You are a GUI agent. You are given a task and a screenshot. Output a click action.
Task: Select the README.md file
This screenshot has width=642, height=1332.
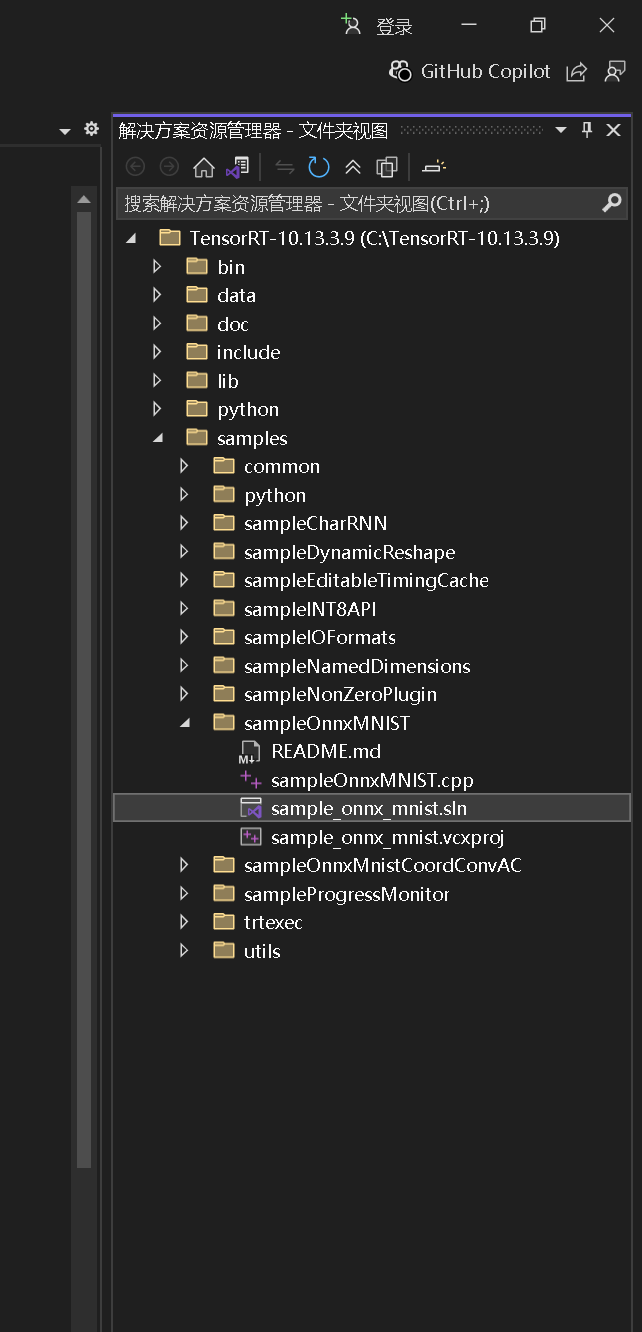(326, 751)
